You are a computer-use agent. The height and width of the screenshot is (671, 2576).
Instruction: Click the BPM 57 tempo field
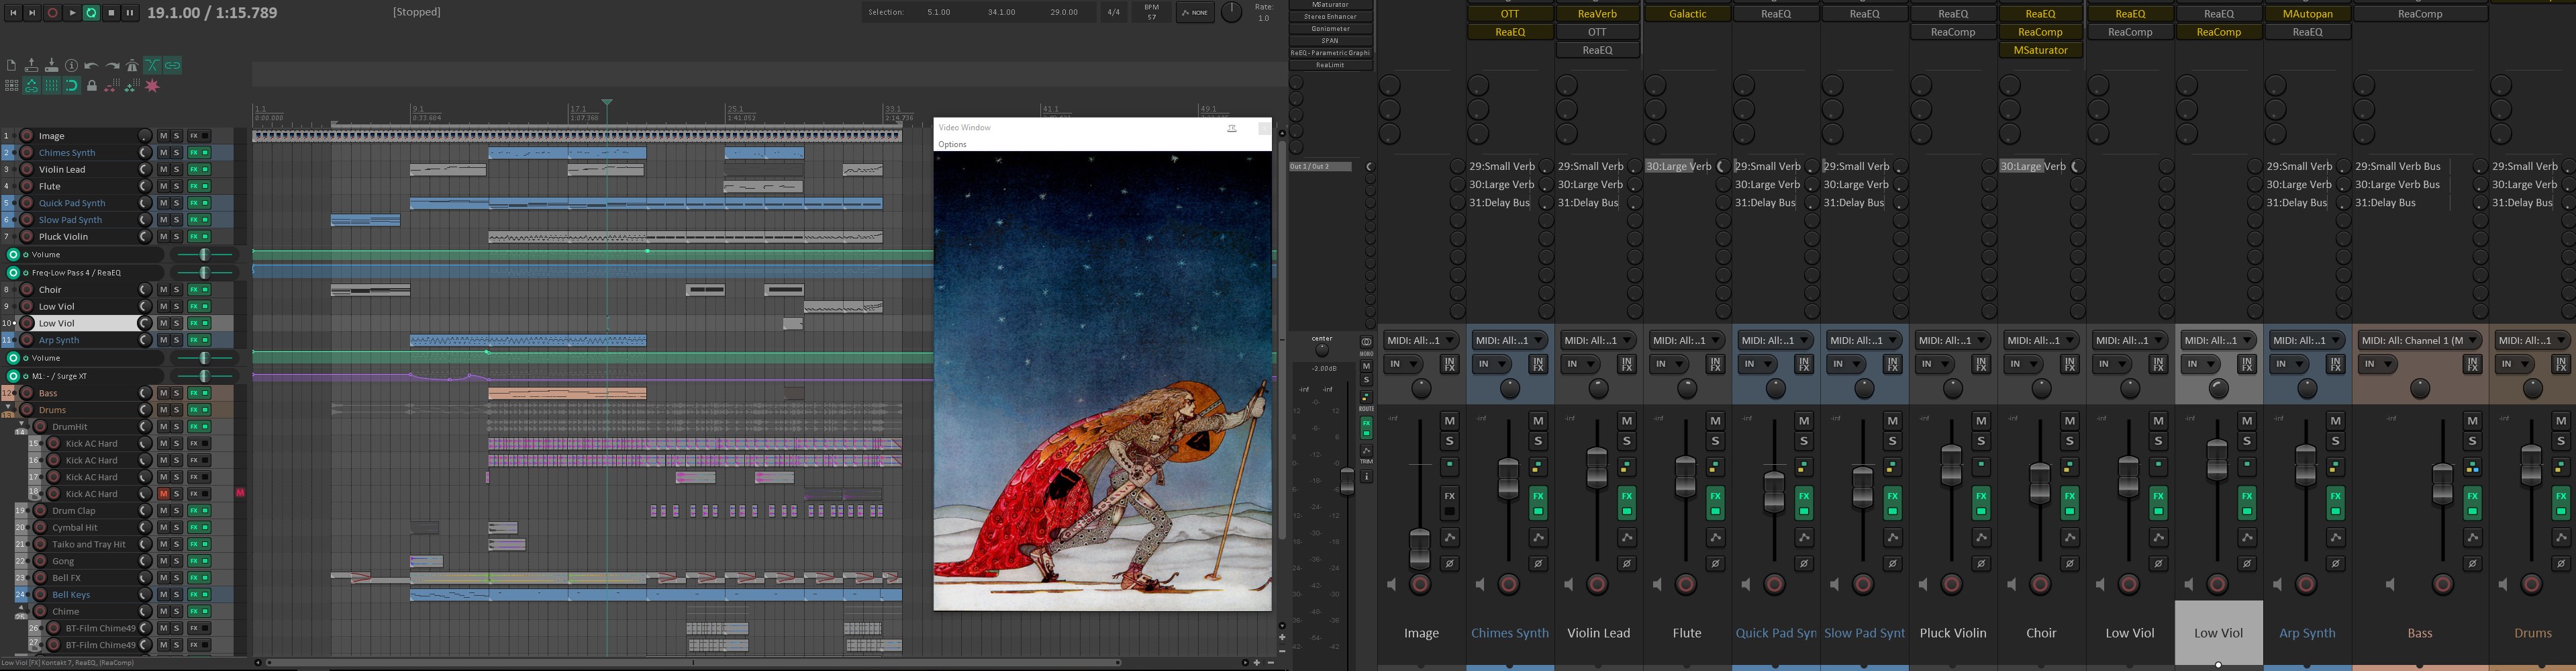(x=1151, y=13)
